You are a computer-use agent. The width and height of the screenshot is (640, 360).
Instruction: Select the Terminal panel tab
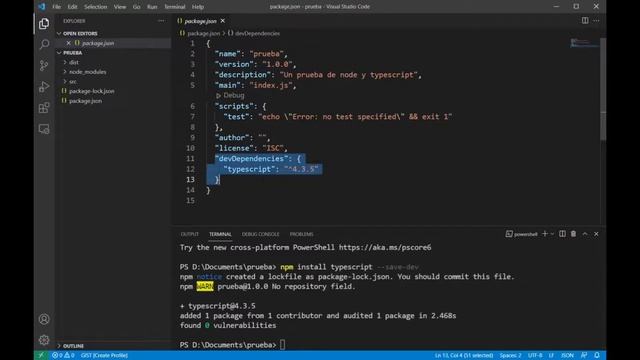coord(220,234)
